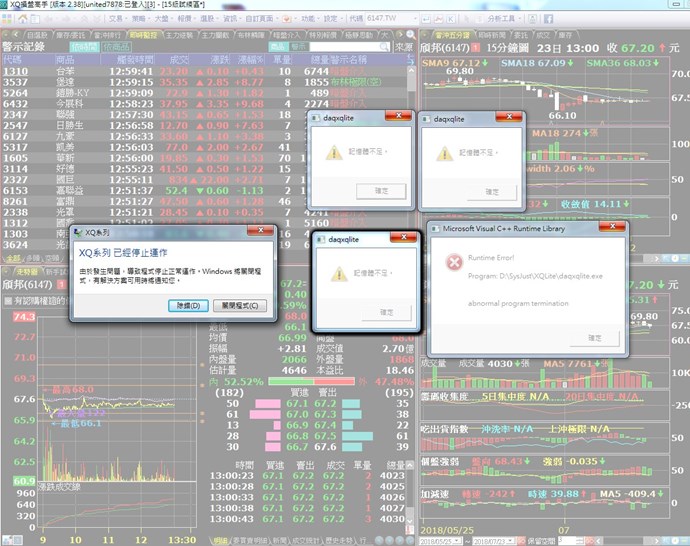
Task: Switch to the 主力關鍵 tab
Action: (x=216, y=35)
